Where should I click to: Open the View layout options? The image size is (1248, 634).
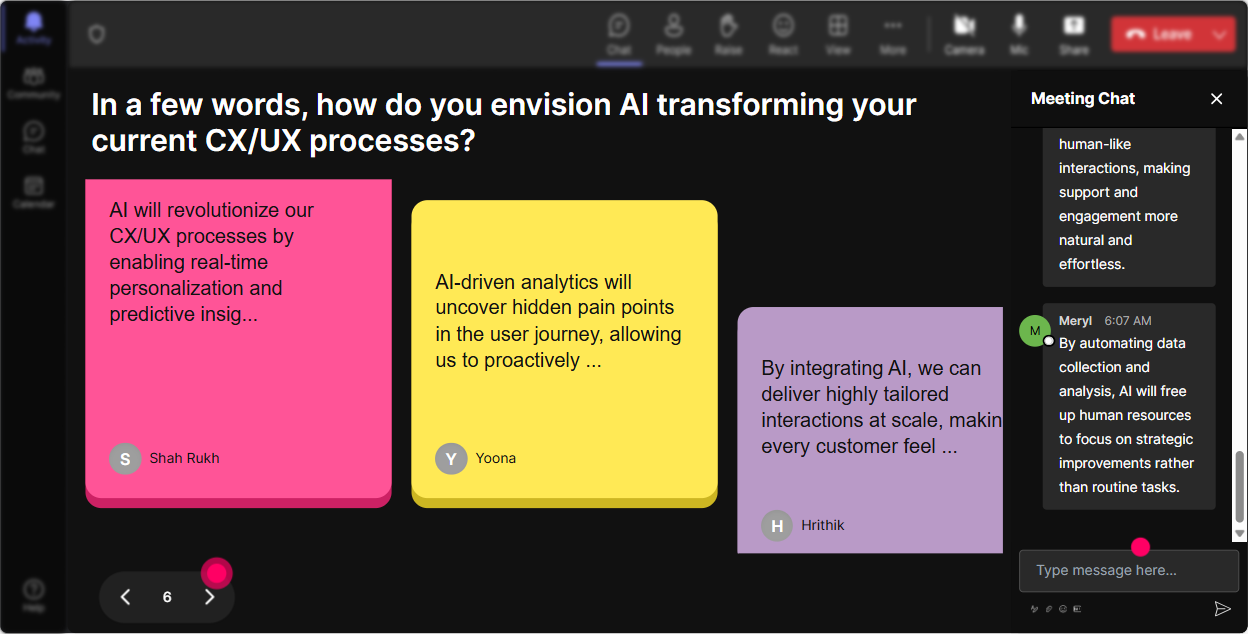(838, 34)
